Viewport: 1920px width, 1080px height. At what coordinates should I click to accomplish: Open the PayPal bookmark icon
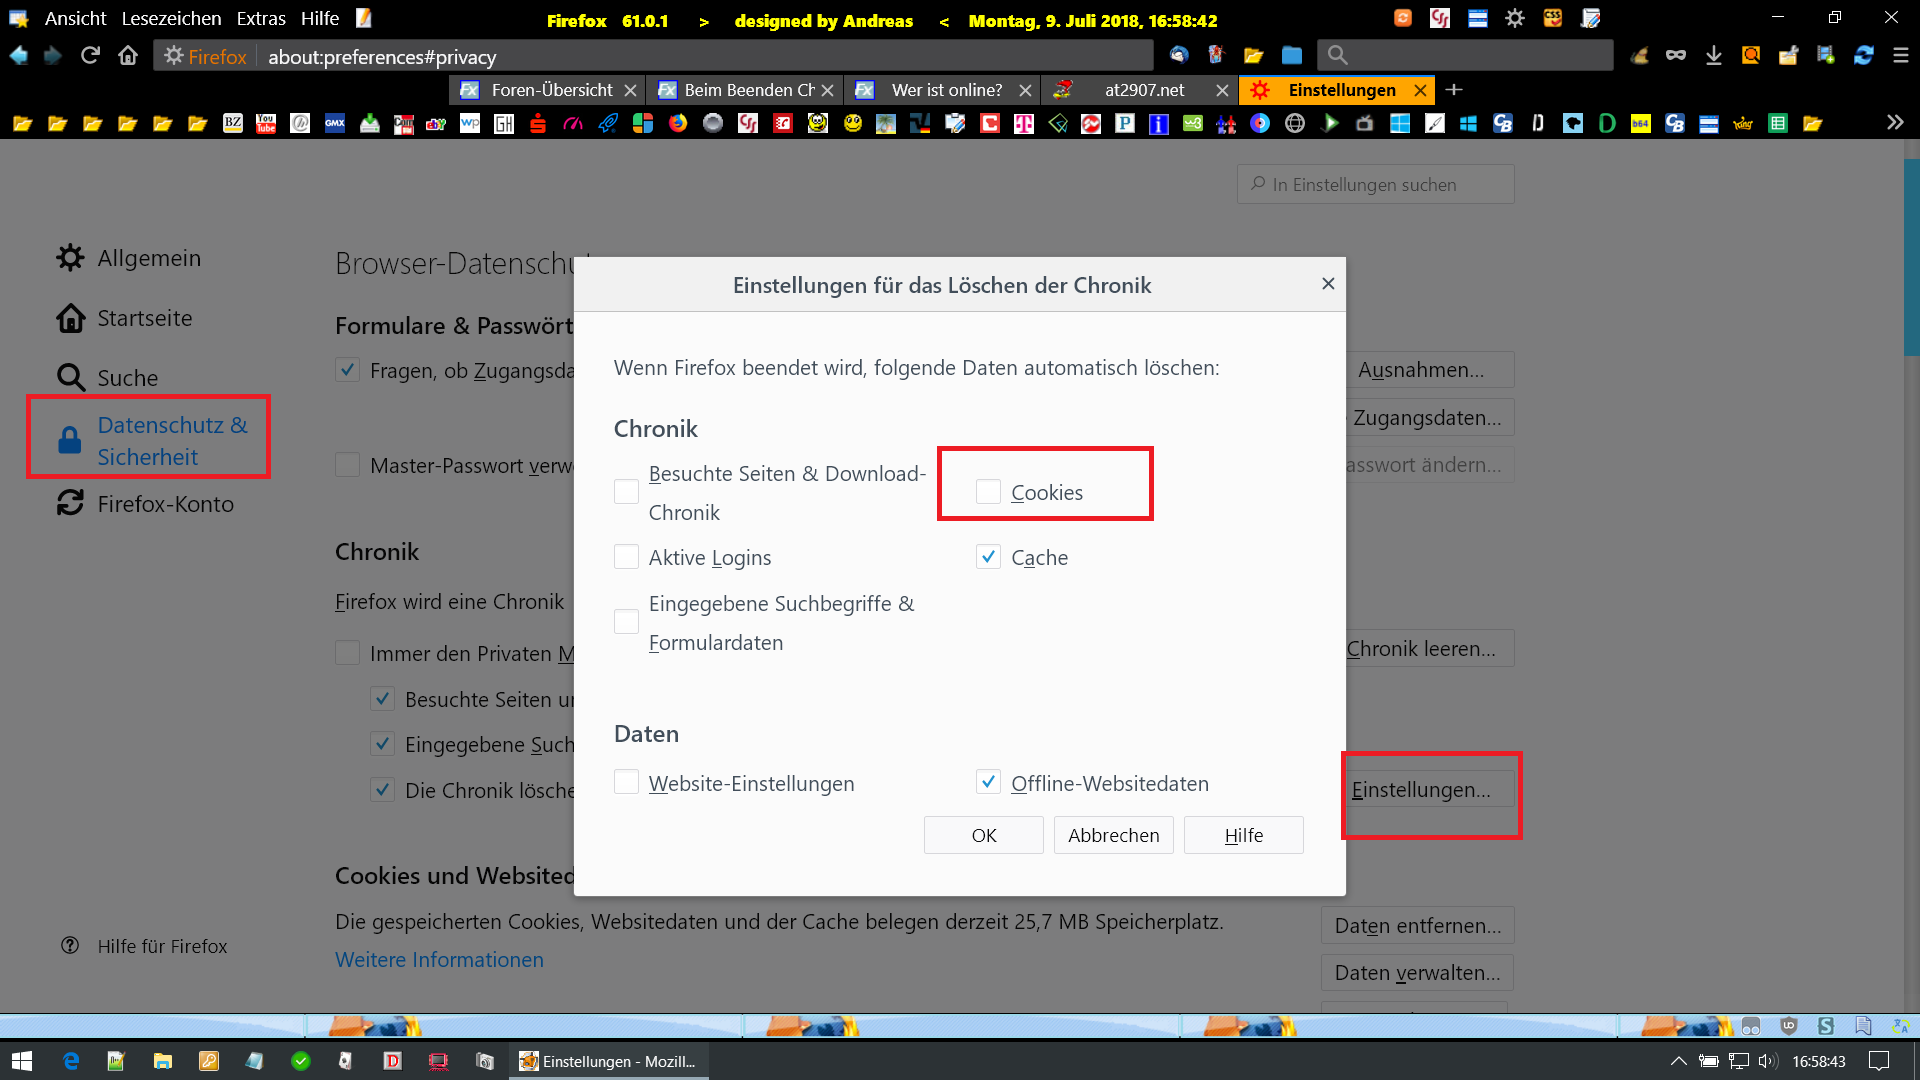[x=1125, y=123]
